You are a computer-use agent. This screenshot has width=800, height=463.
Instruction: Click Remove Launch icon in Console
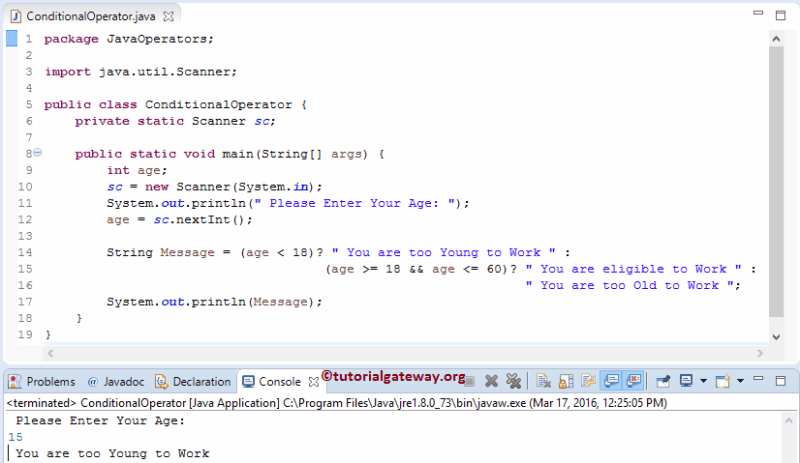[491, 381]
